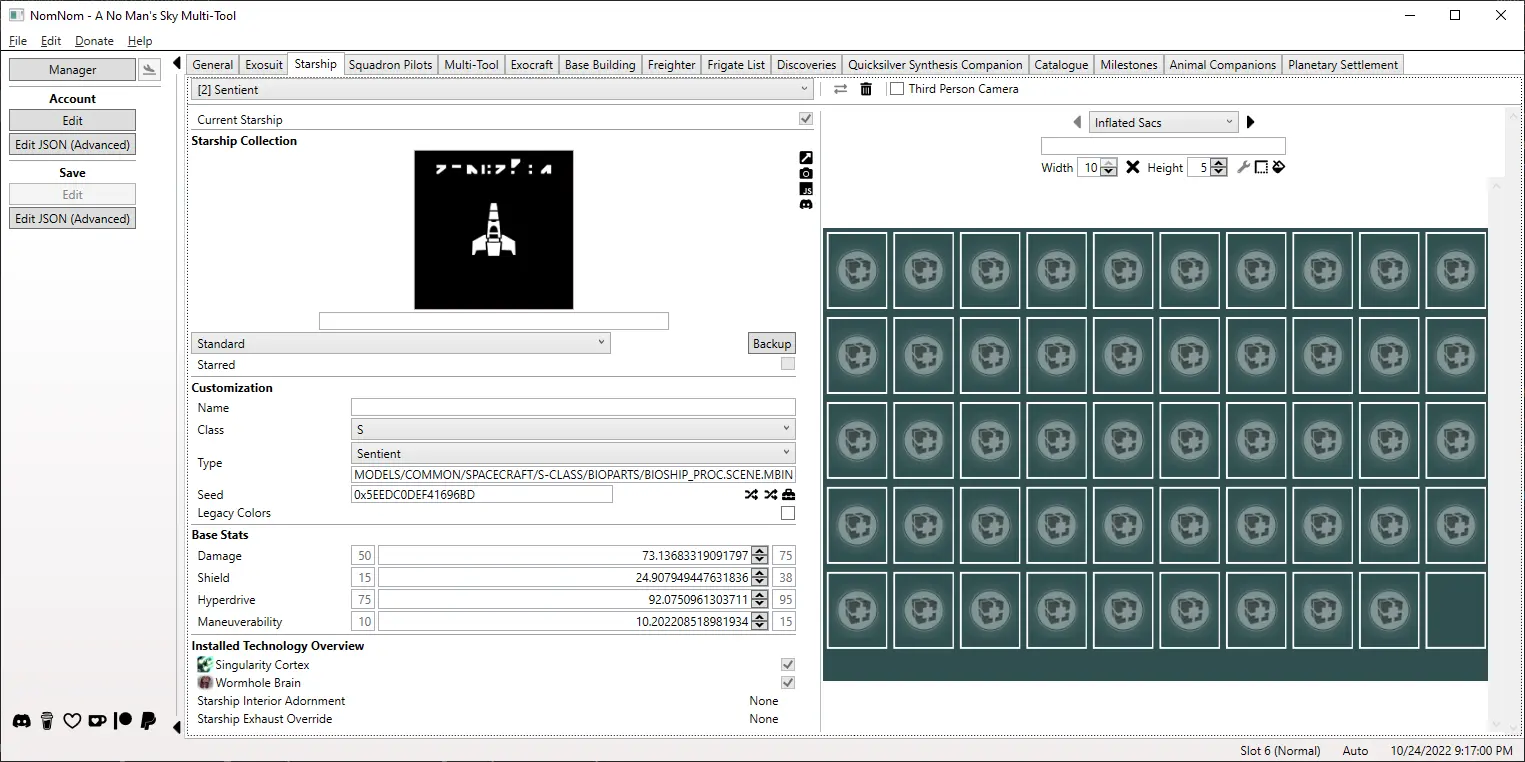Open the Class dropdown showing S
This screenshot has height=762, width=1525.
573,429
